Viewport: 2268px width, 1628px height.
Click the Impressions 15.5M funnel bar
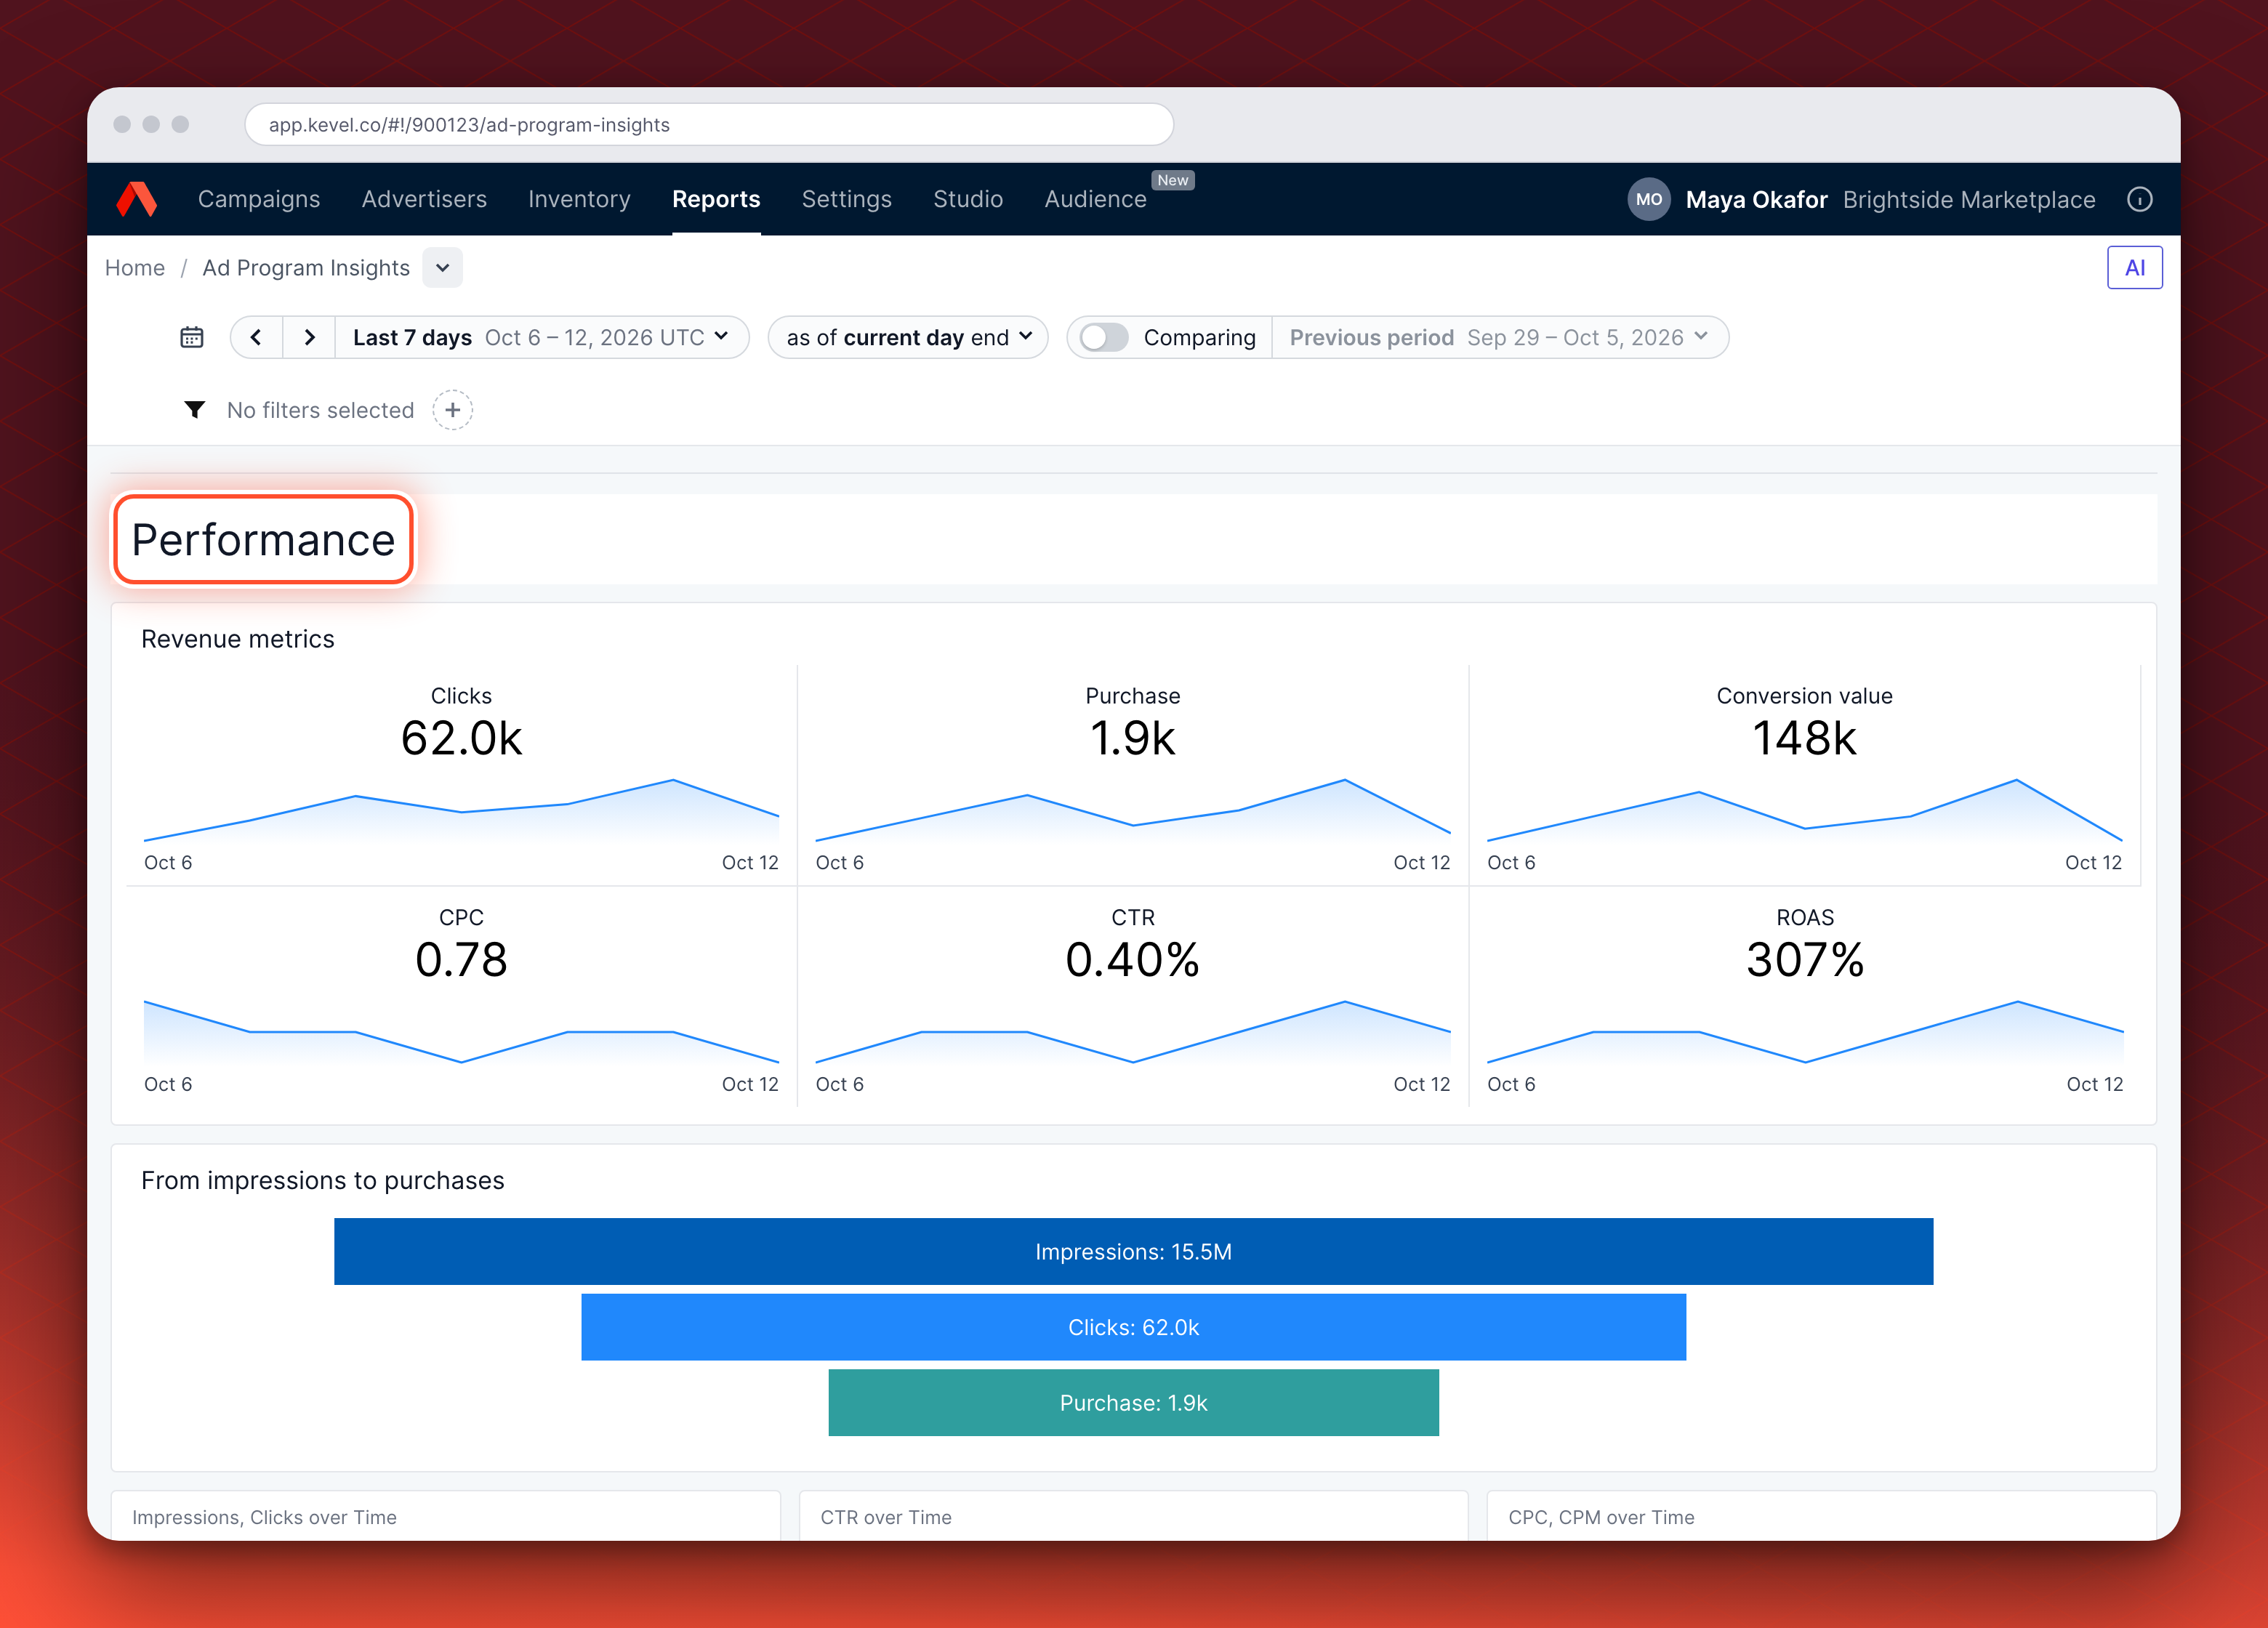click(1133, 1251)
